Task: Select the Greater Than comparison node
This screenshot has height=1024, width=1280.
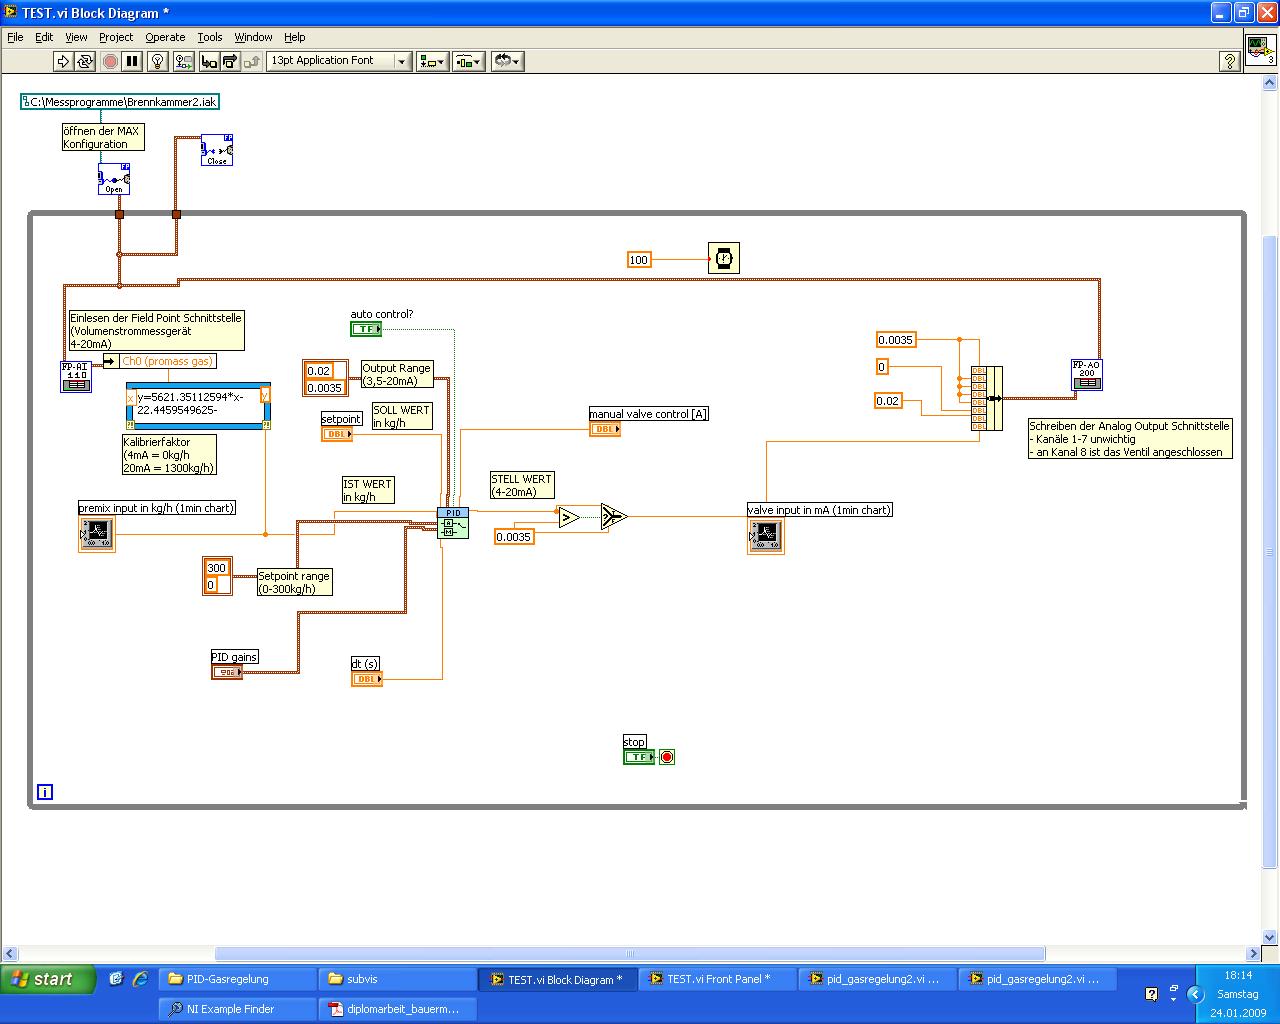Action: pos(569,517)
